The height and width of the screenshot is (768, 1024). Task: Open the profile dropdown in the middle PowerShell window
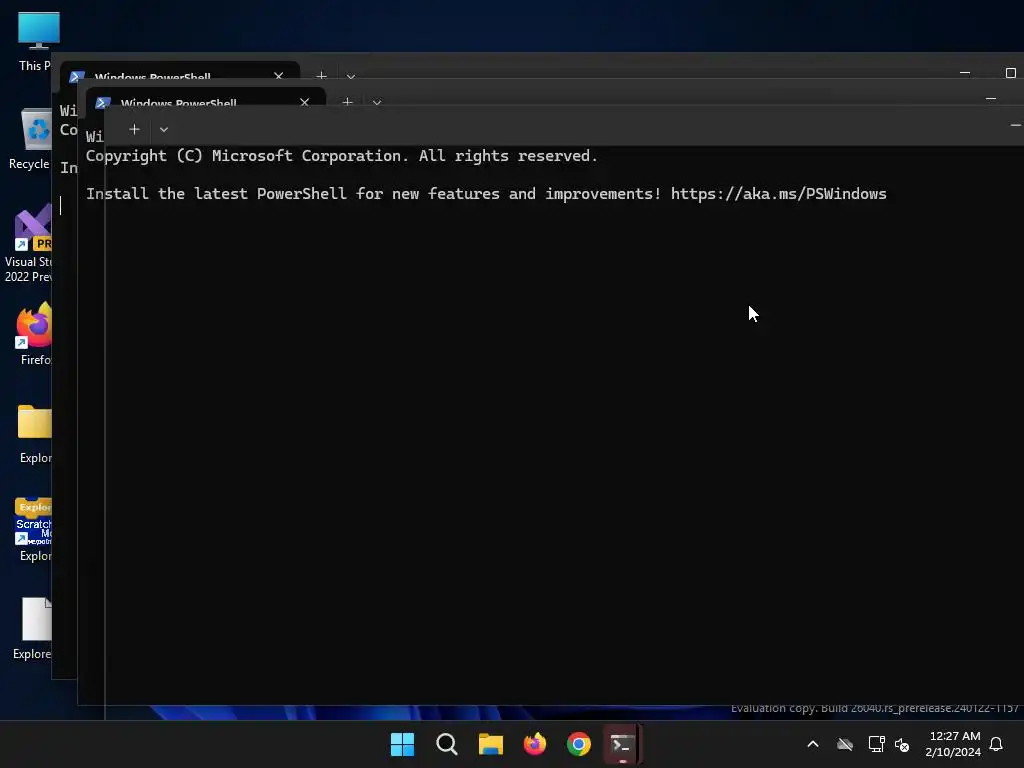[377, 103]
